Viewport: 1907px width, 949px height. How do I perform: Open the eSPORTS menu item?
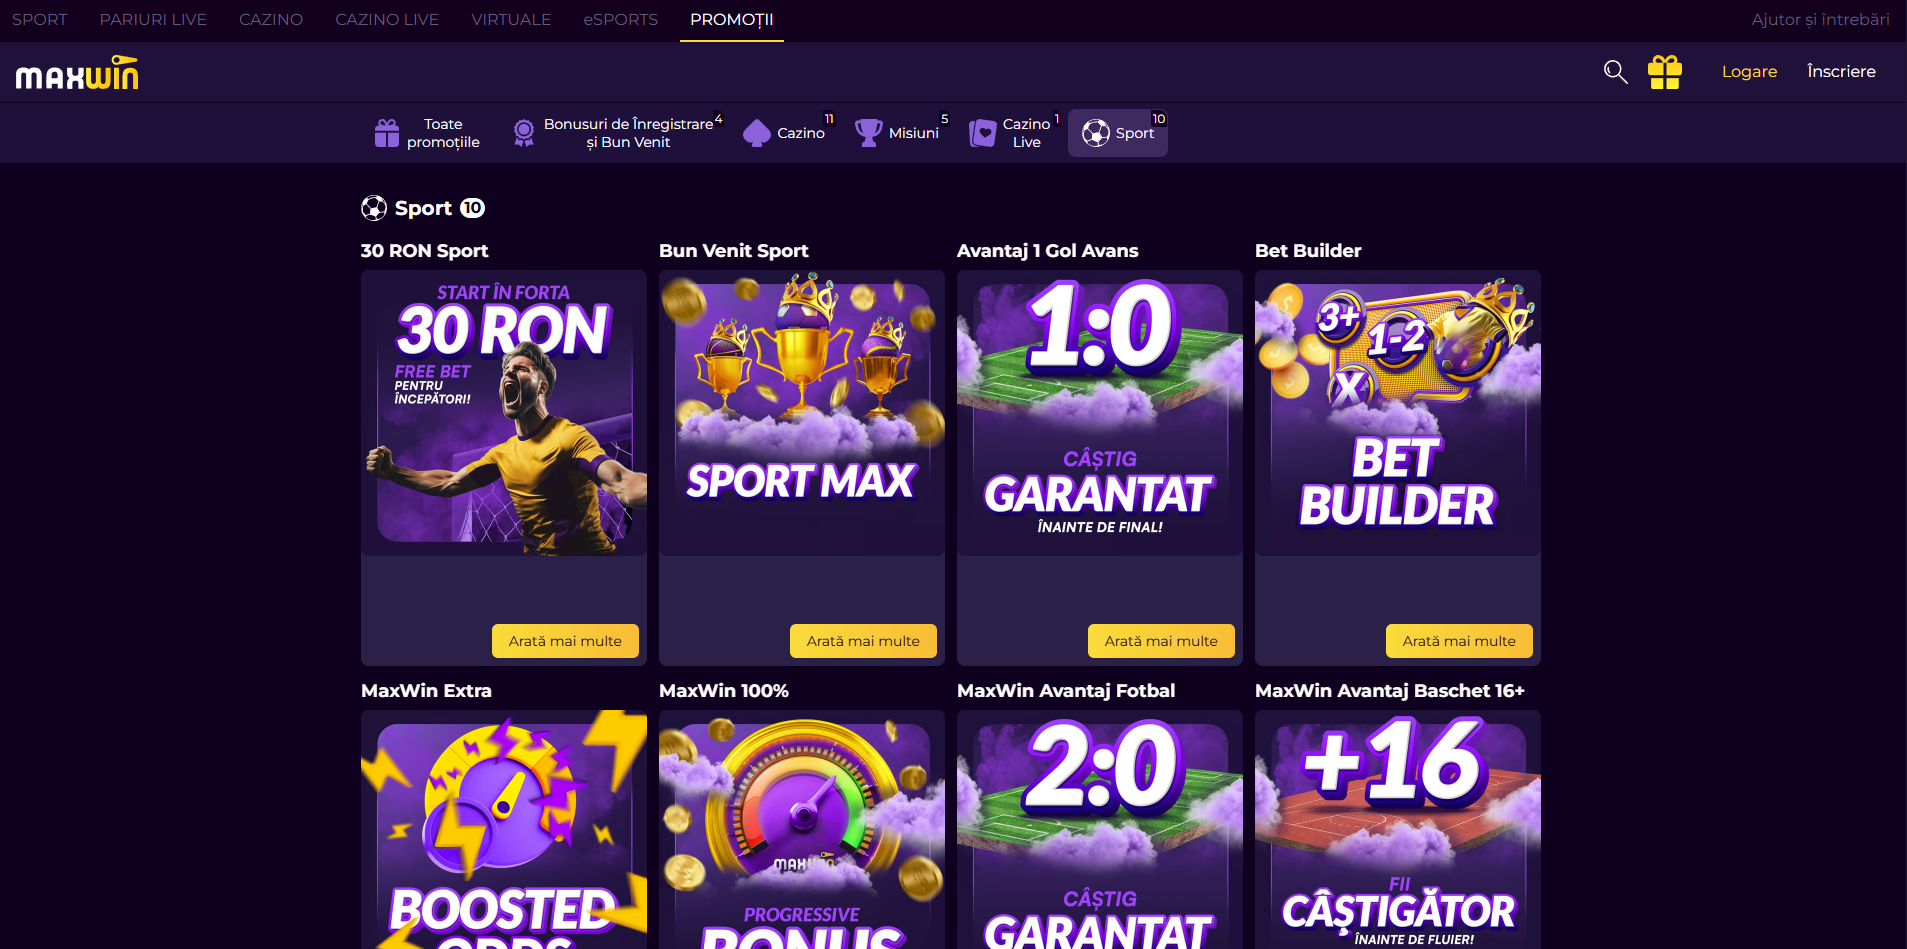(621, 20)
